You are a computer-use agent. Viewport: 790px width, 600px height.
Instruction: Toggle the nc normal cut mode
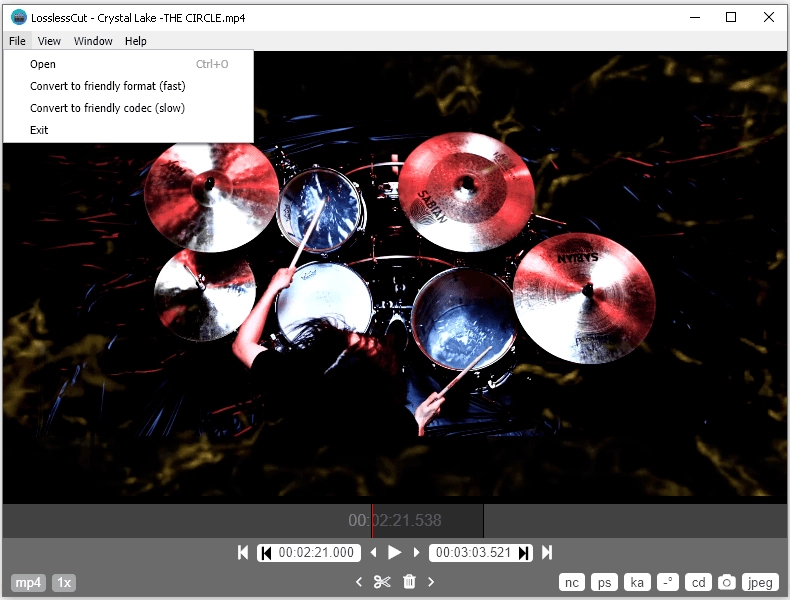click(572, 582)
